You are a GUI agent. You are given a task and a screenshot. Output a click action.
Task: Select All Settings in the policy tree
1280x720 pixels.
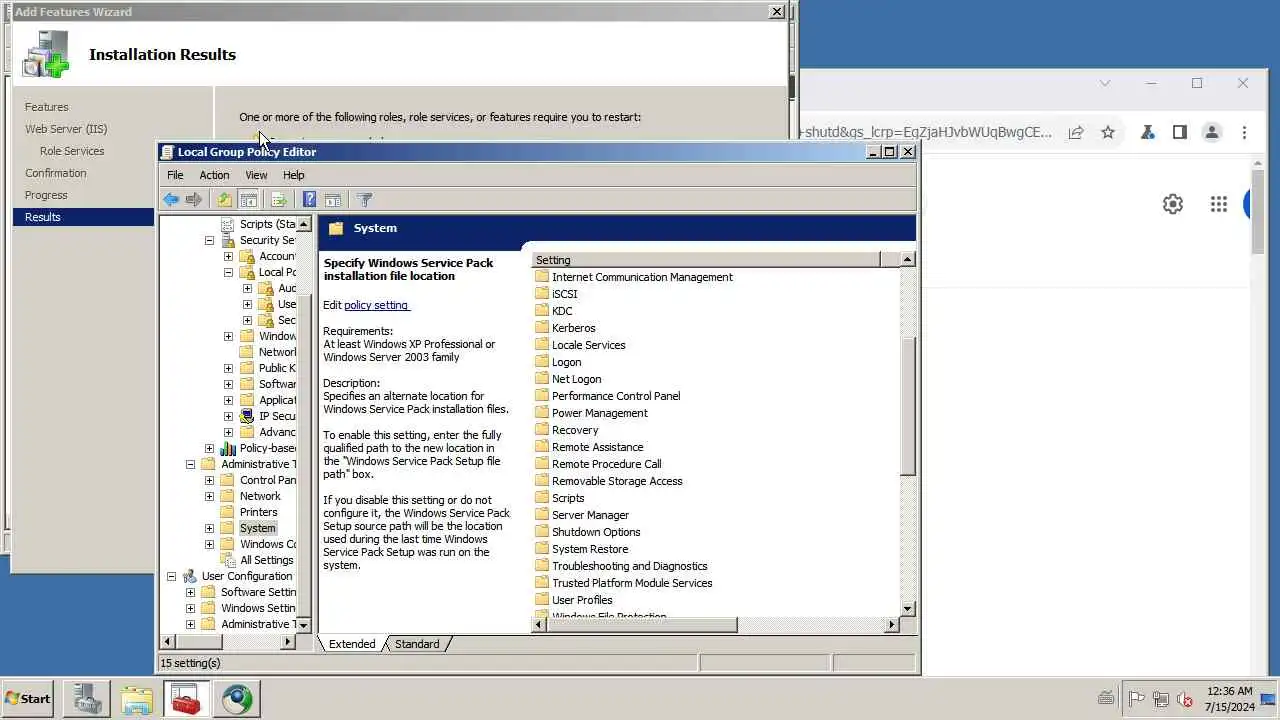(x=266, y=560)
